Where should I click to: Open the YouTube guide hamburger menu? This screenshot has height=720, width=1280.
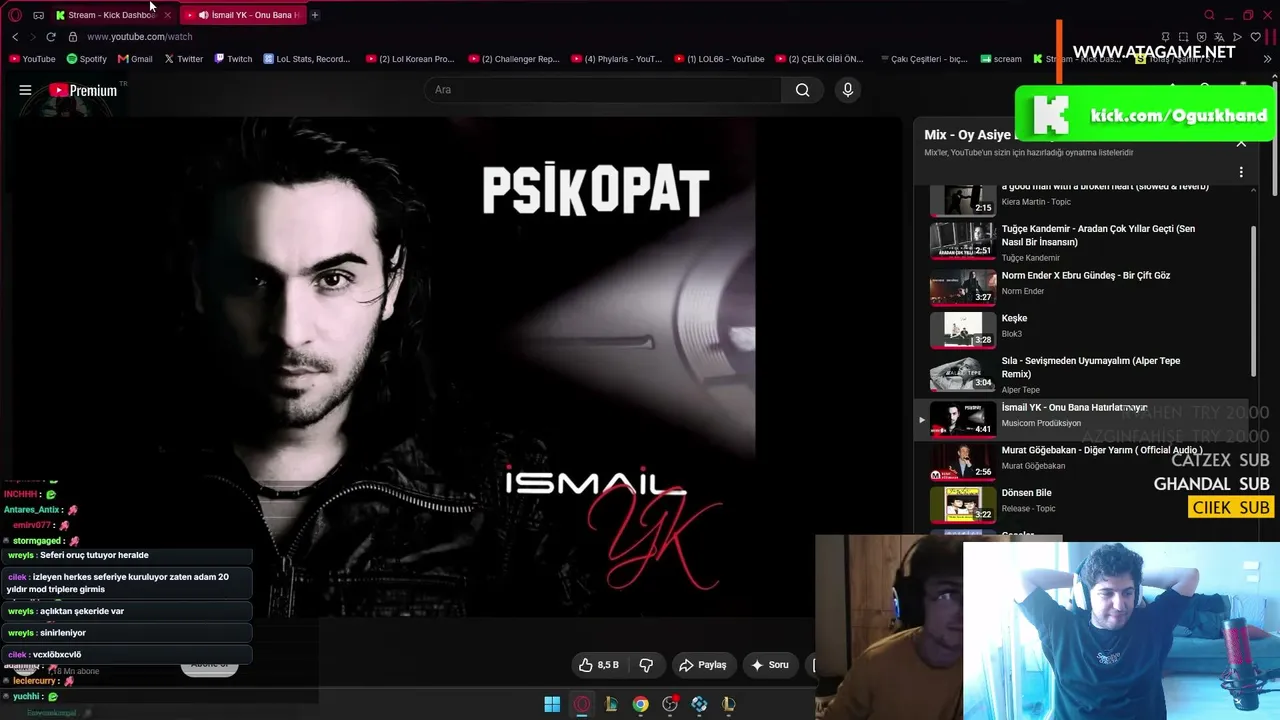[x=25, y=90]
